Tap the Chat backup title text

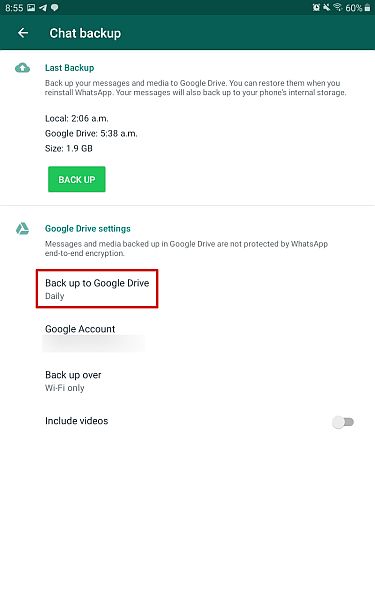(85, 33)
